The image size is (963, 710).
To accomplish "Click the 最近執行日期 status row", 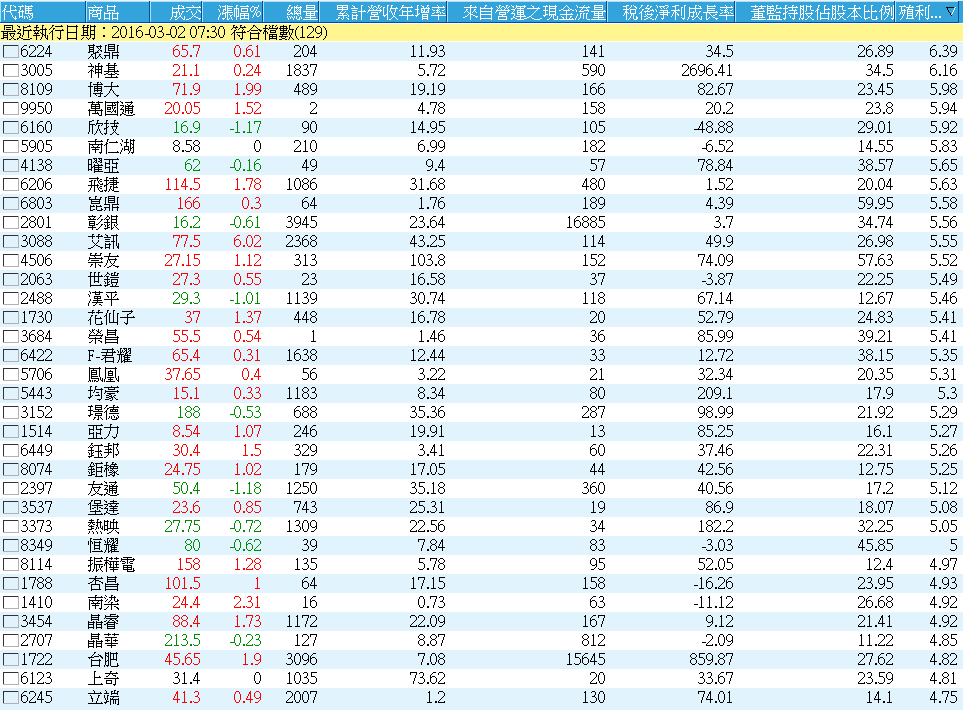I will click(180, 33).
